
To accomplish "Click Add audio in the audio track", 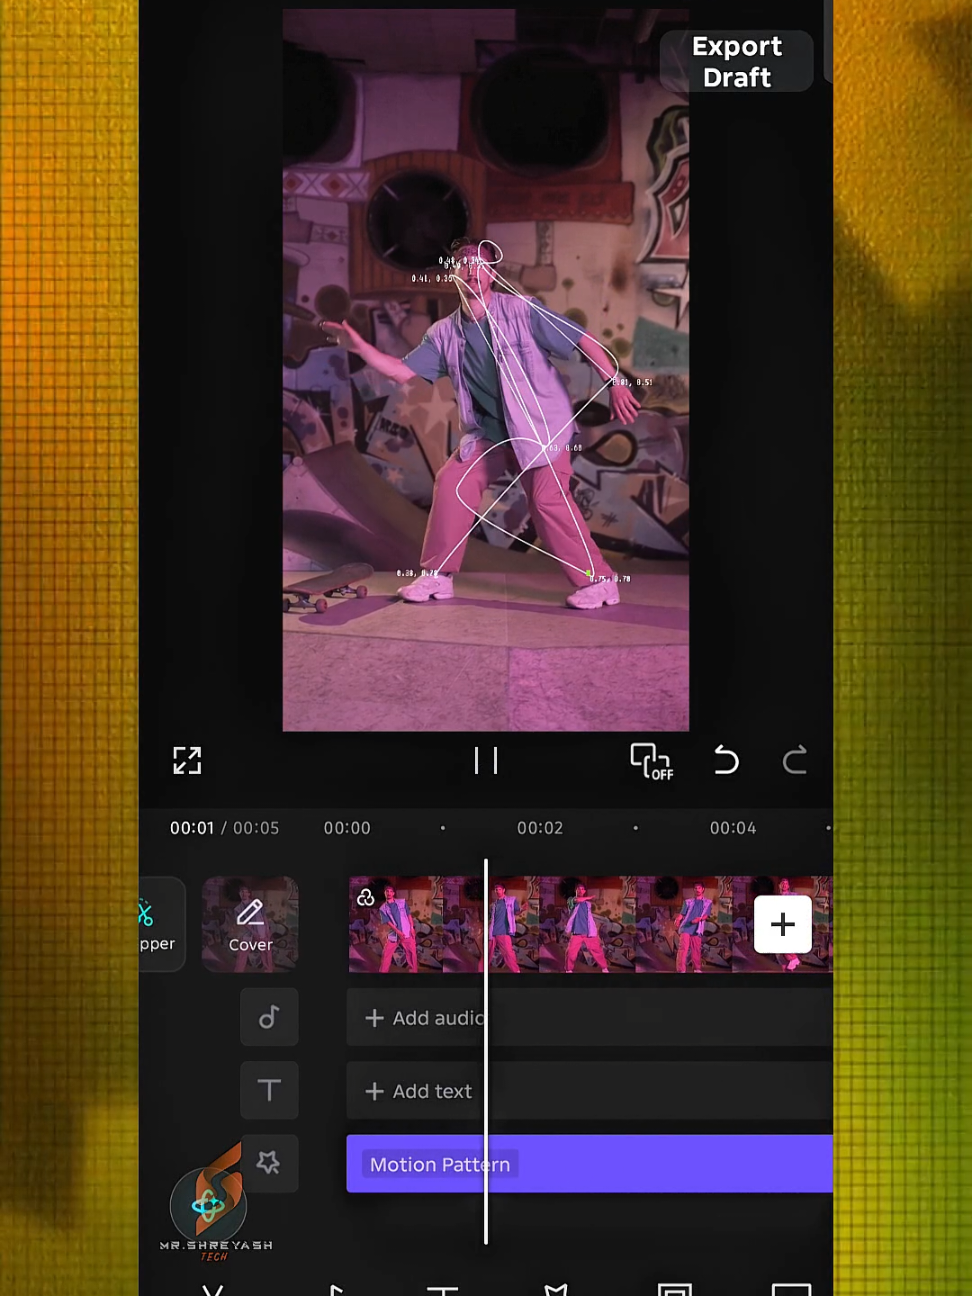I will [x=590, y=1018].
